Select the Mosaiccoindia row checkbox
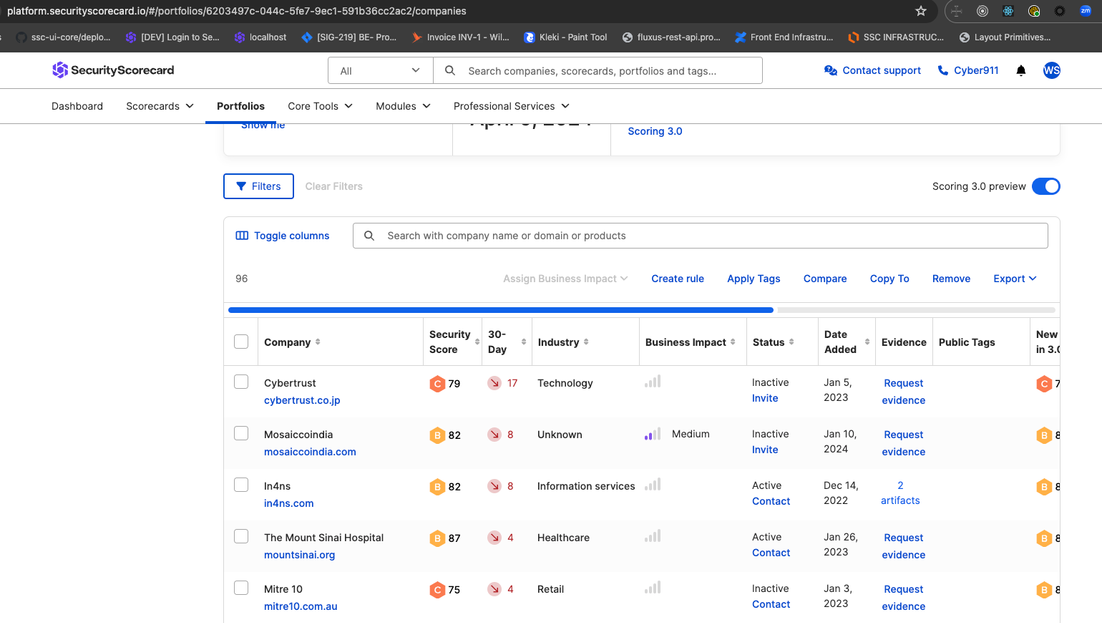1102x623 pixels. [241, 433]
